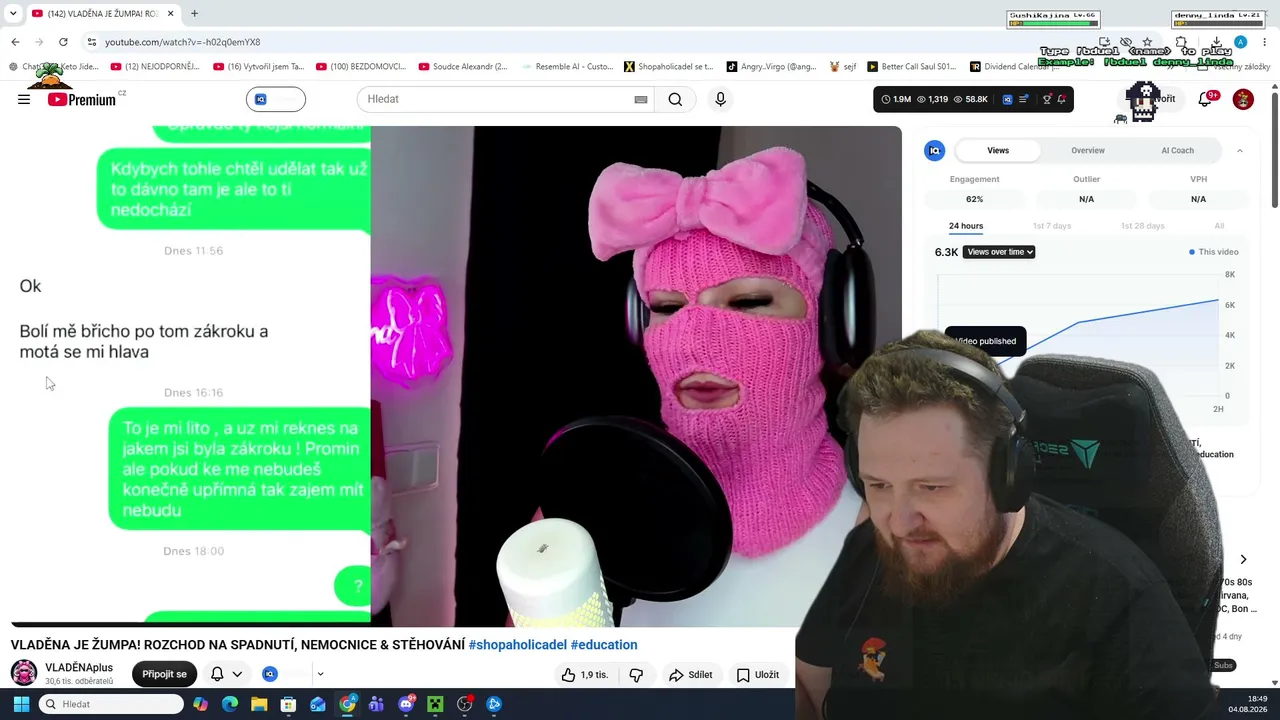Image resolution: width=1280 pixels, height=720 pixels.
Task: Open the #education hashtag link
Action: tap(604, 645)
